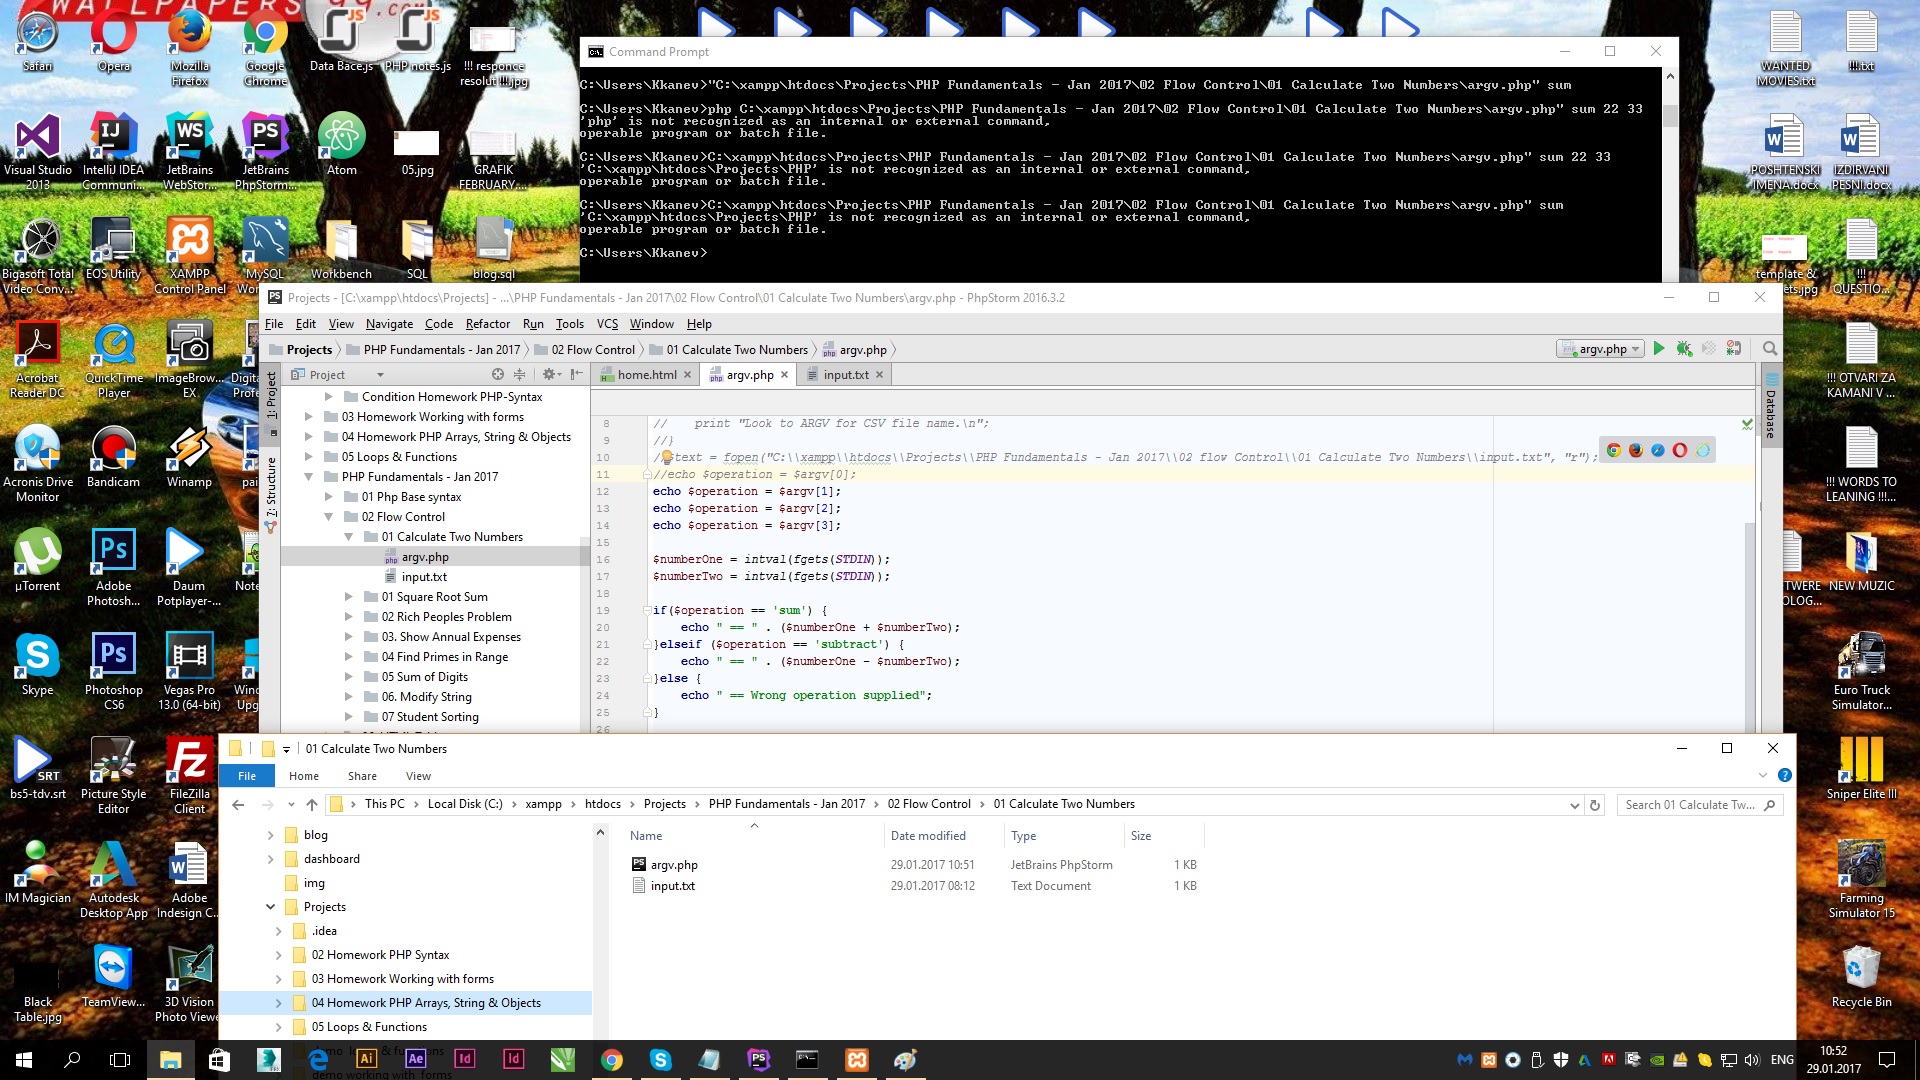Go up one folder in Explorer
This screenshot has height=1080, width=1920.
point(312,804)
